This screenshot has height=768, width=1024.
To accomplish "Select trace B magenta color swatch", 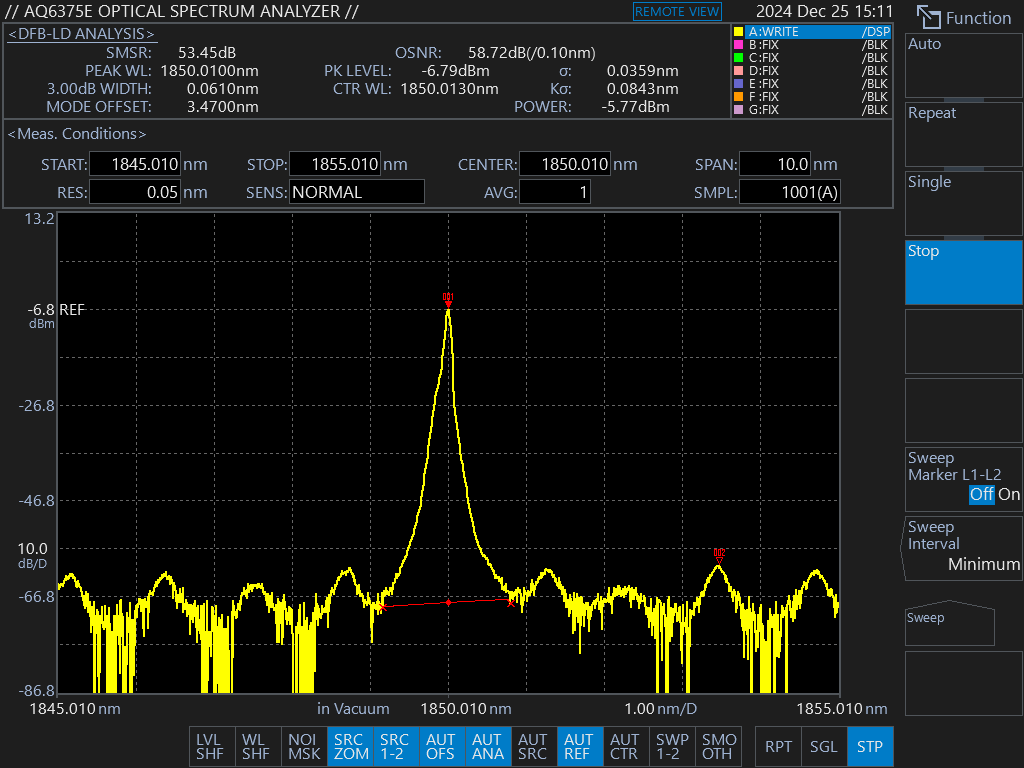I will pos(738,45).
